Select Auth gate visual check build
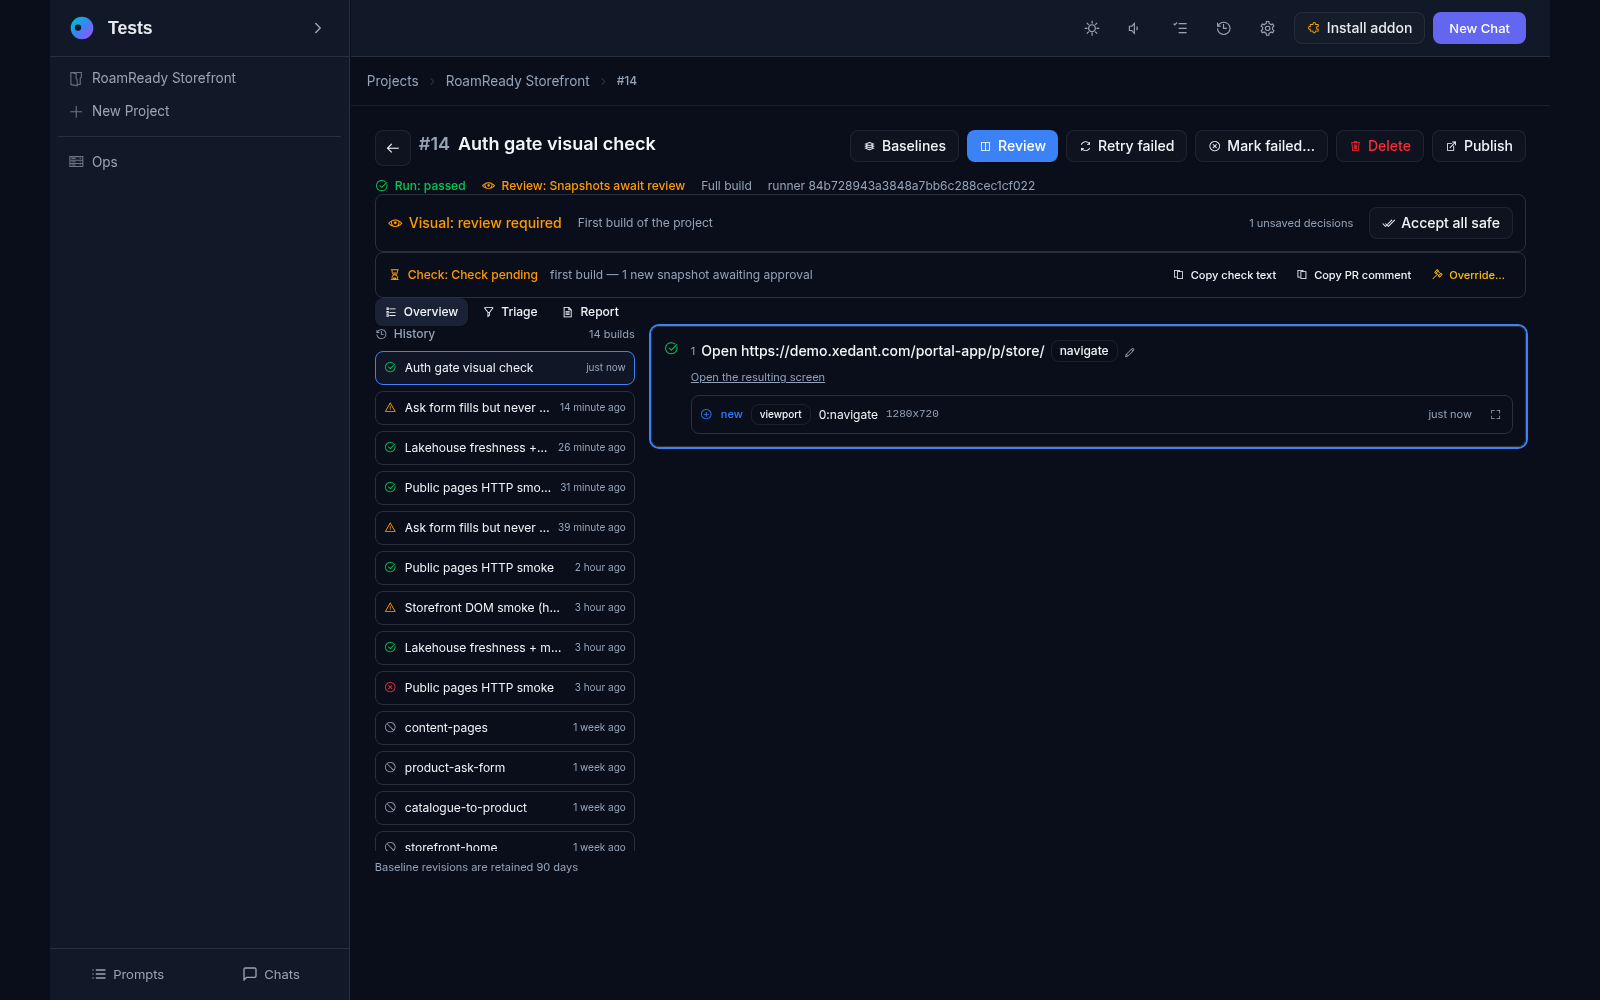The image size is (1600, 1000). (x=505, y=368)
